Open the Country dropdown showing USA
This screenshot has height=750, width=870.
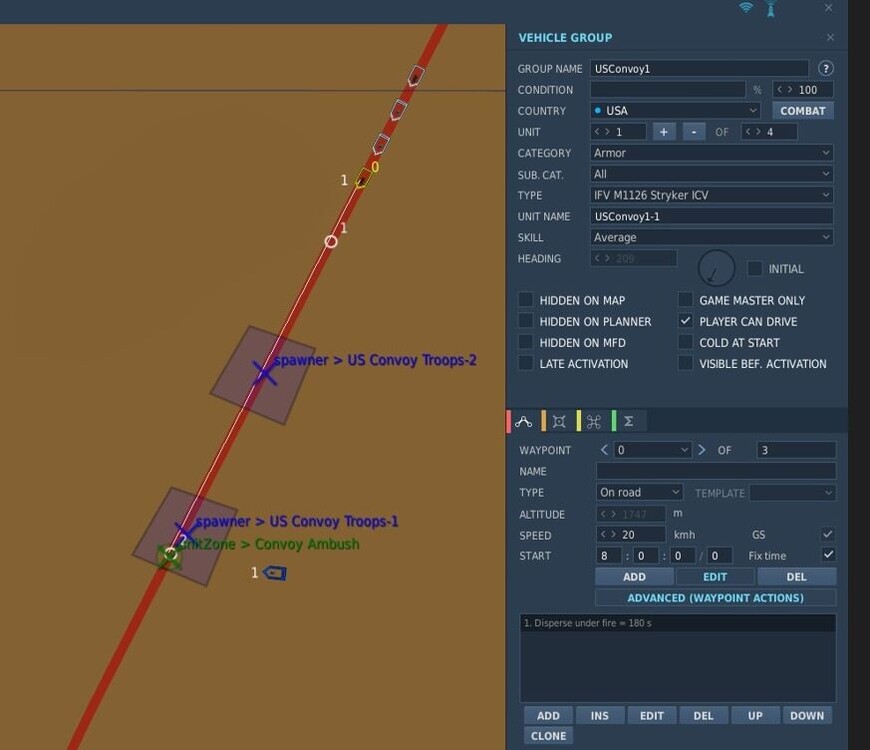(675, 110)
